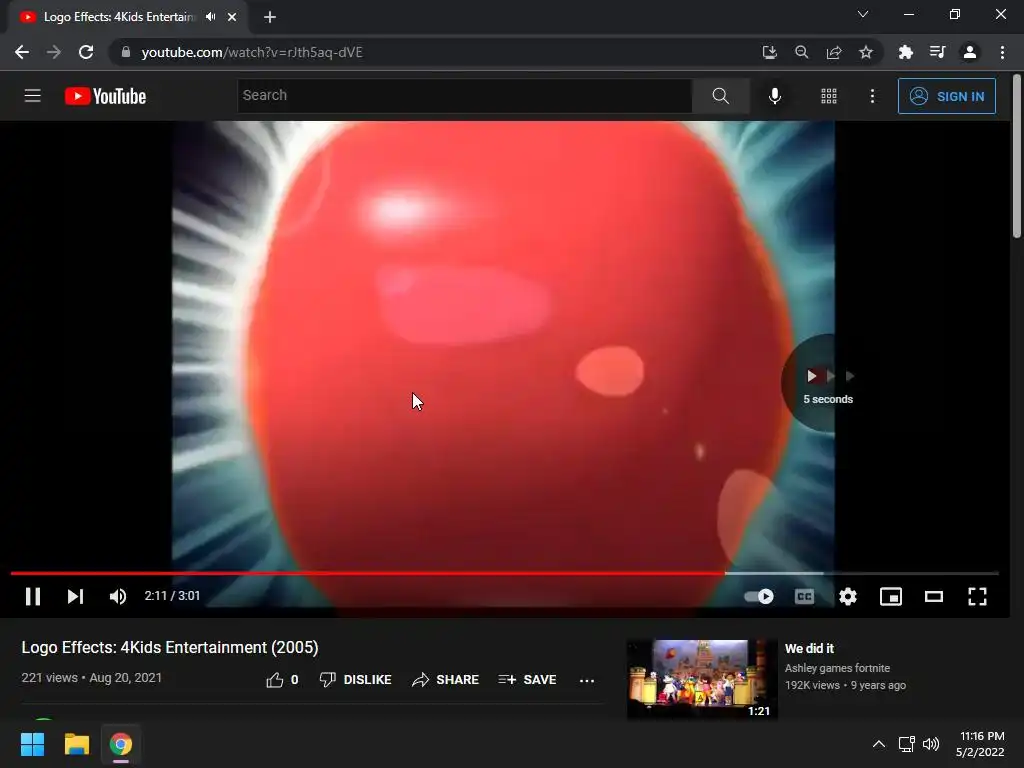The height and width of the screenshot is (768, 1024).
Task: Pause the video with the pause button
Action: (x=33, y=596)
